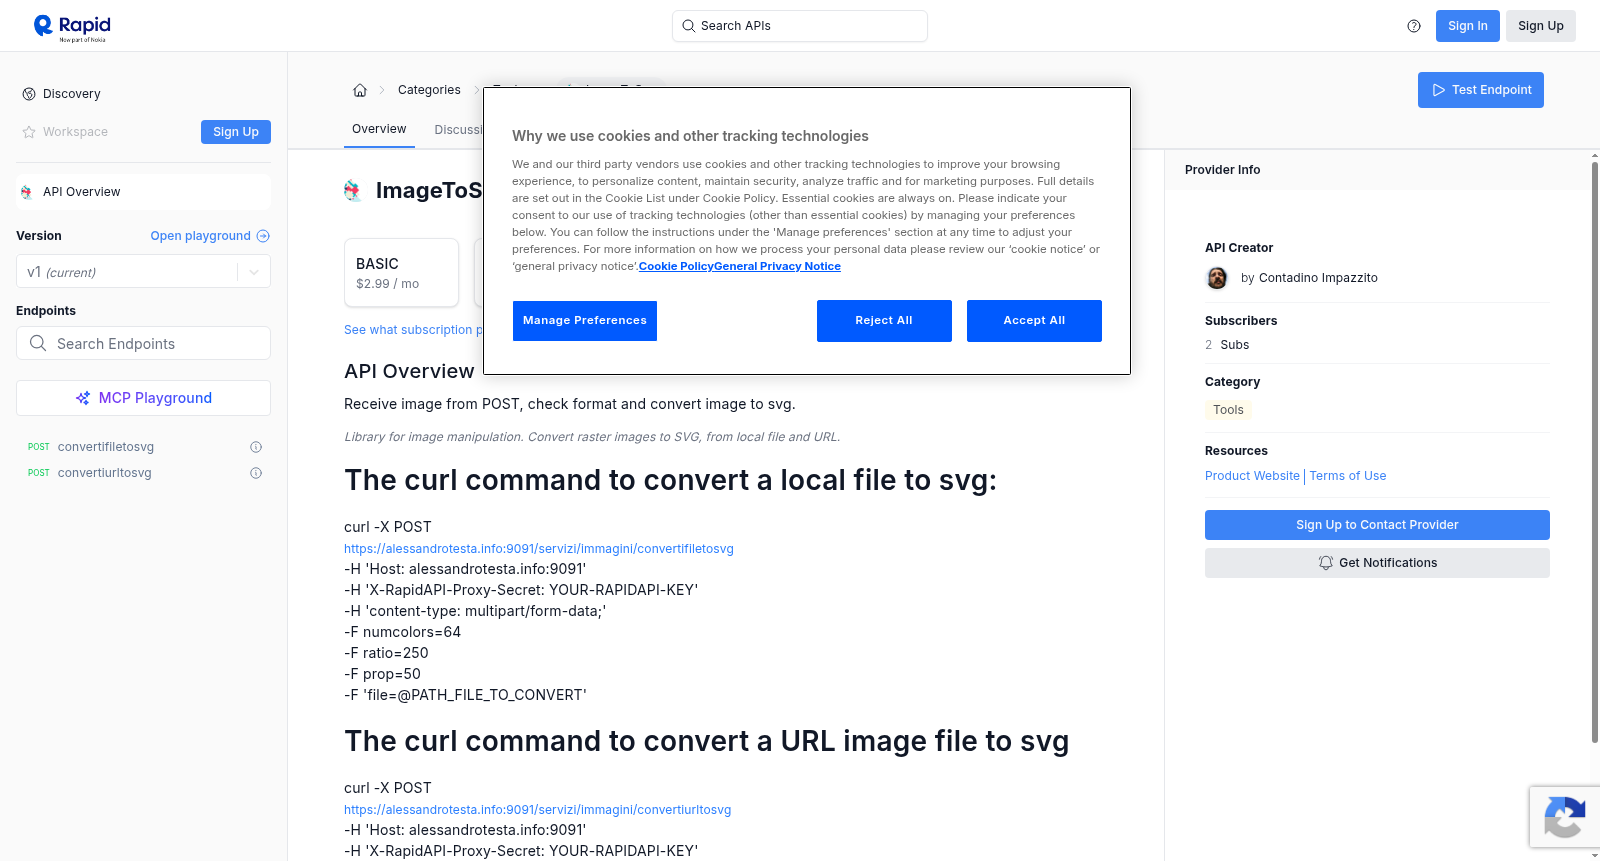Click the Rapid logo in the header
Image resolution: width=1600 pixels, height=861 pixels.
point(72,27)
